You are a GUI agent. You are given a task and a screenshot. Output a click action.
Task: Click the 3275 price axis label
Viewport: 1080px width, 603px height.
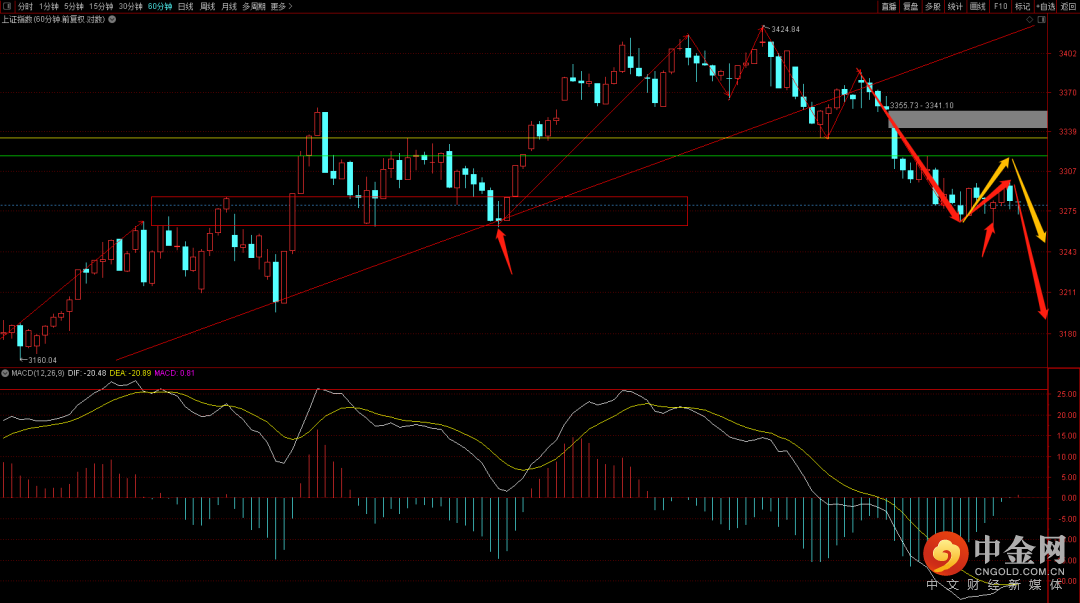pyautogui.click(x=1067, y=211)
